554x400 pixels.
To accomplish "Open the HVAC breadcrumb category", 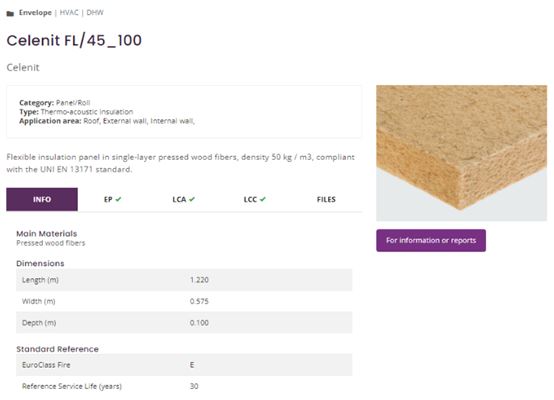I will [x=69, y=13].
